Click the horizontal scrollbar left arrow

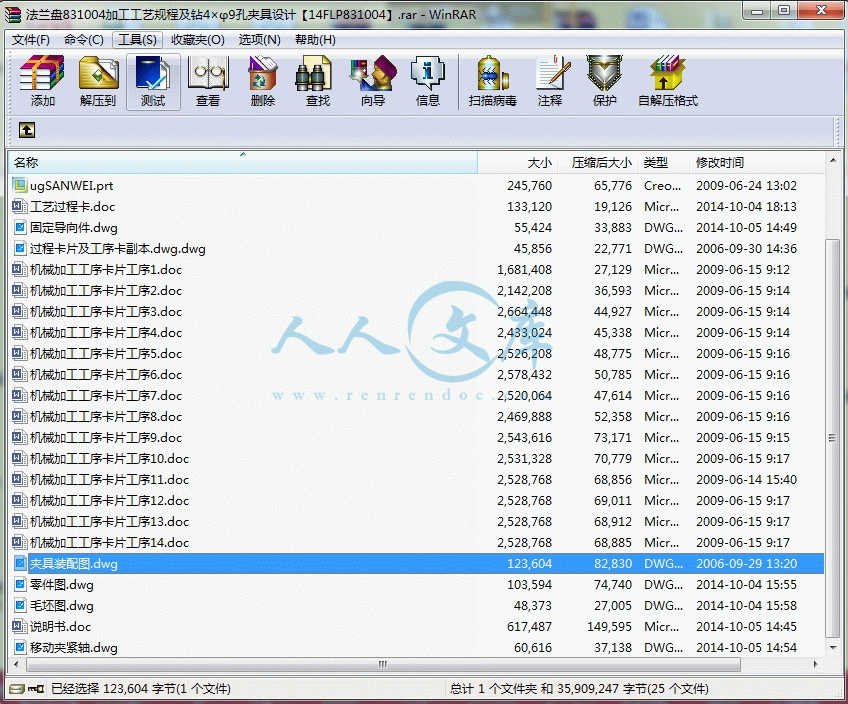[16, 664]
